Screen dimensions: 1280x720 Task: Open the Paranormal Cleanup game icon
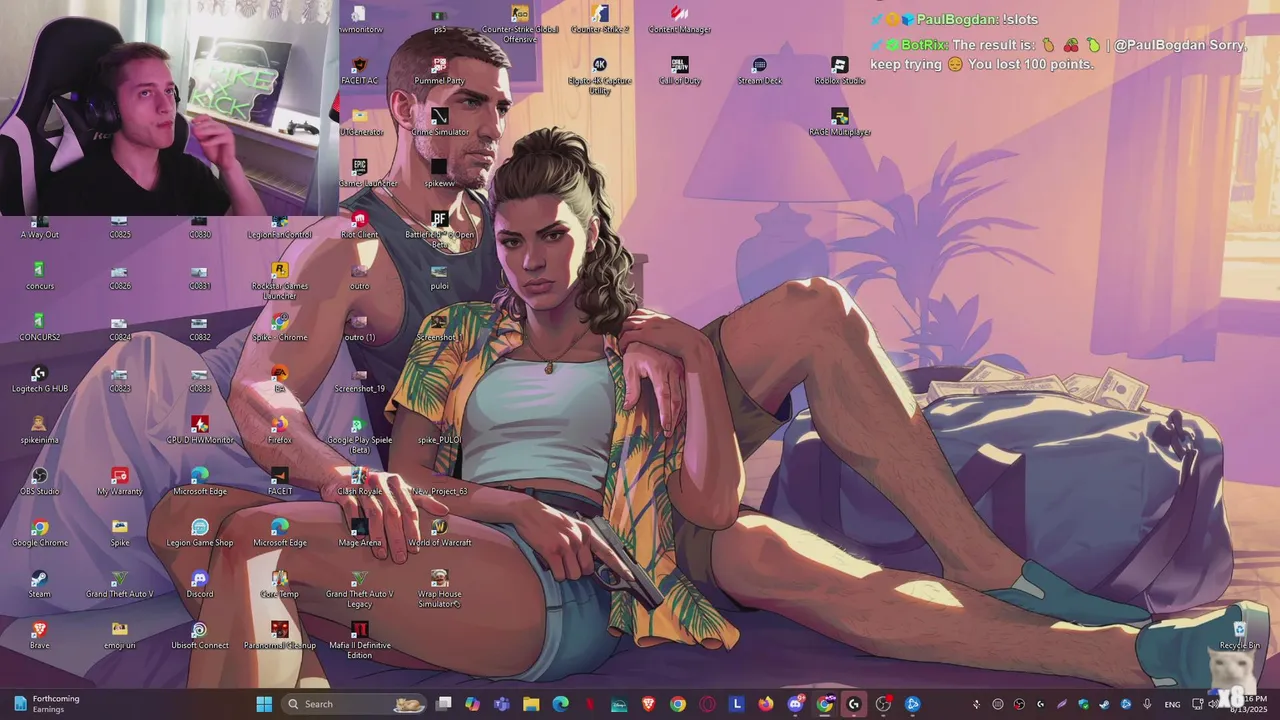tap(280, 635)
